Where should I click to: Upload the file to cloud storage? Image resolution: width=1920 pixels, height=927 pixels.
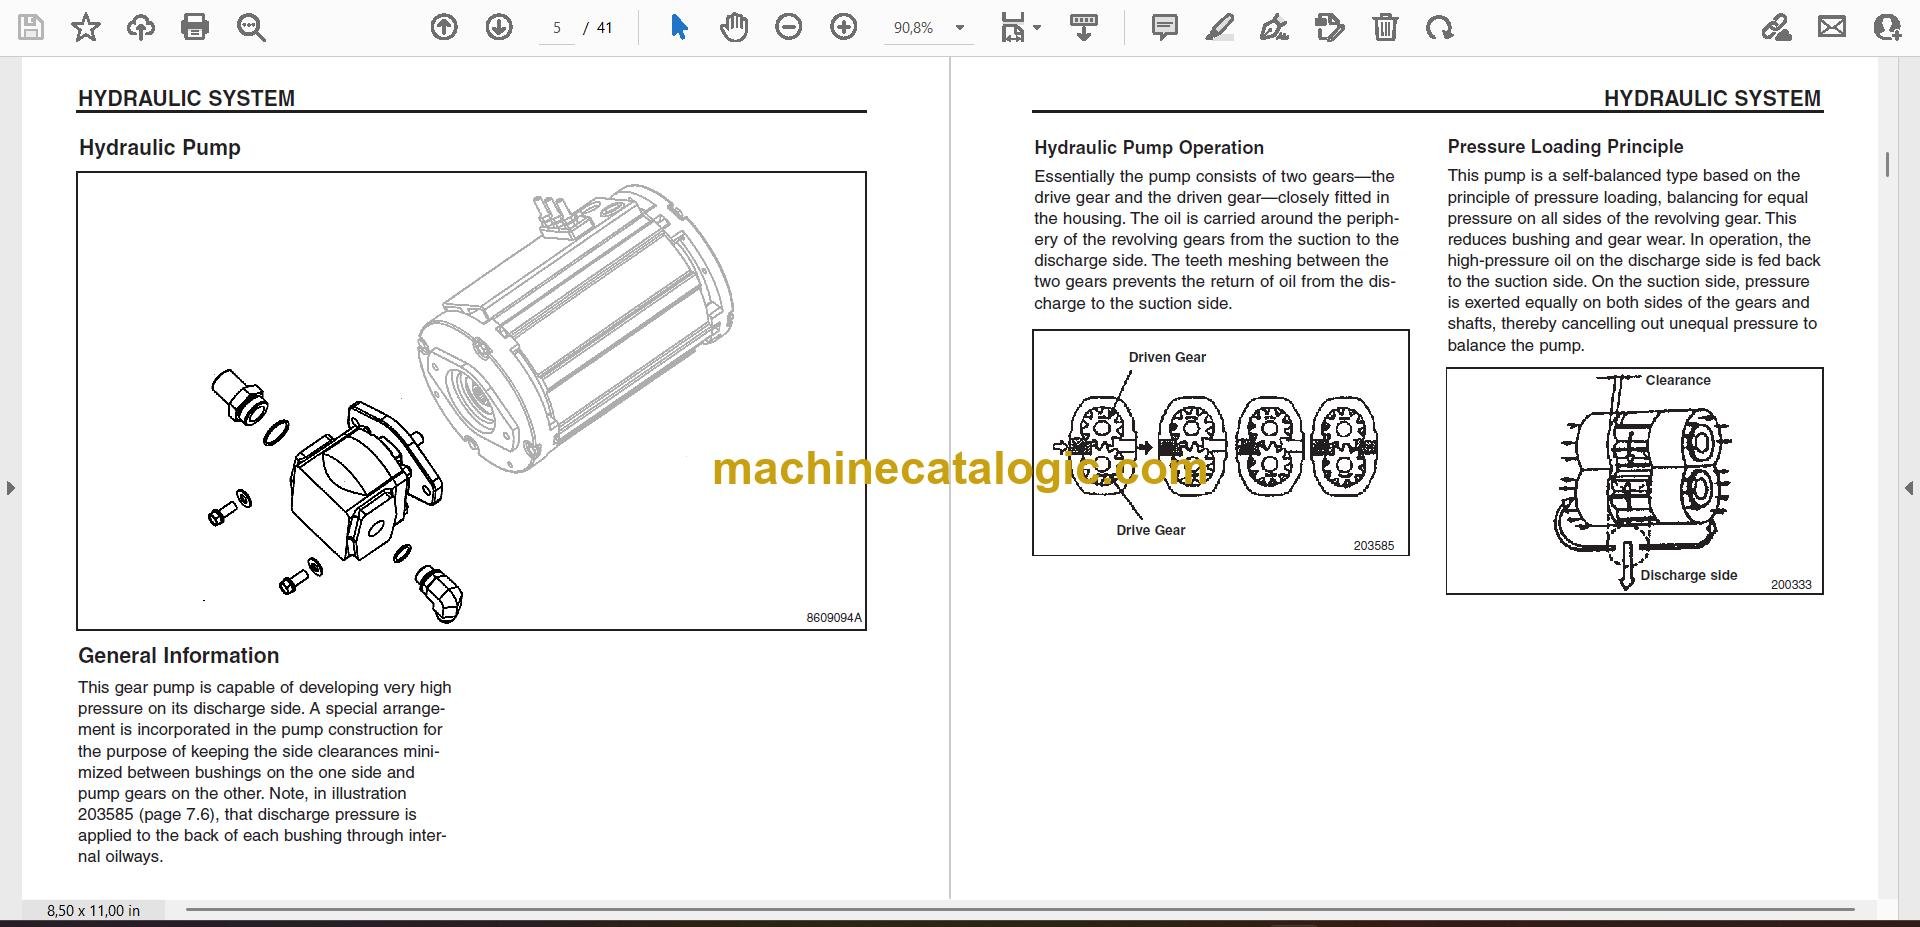pos(141,27)
